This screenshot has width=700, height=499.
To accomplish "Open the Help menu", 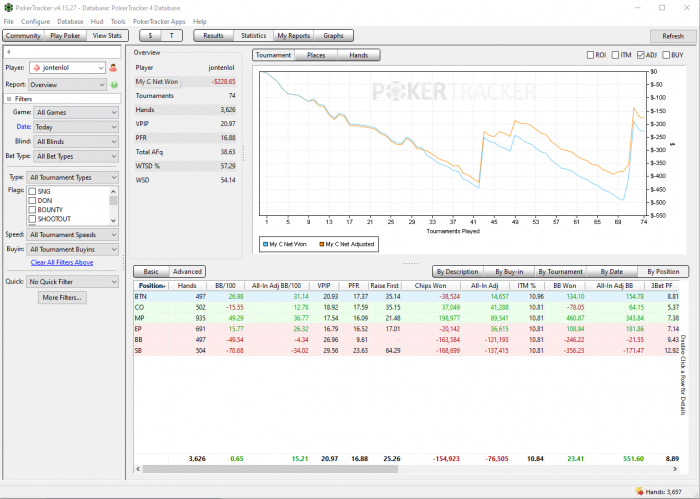I will click(200, 21).
